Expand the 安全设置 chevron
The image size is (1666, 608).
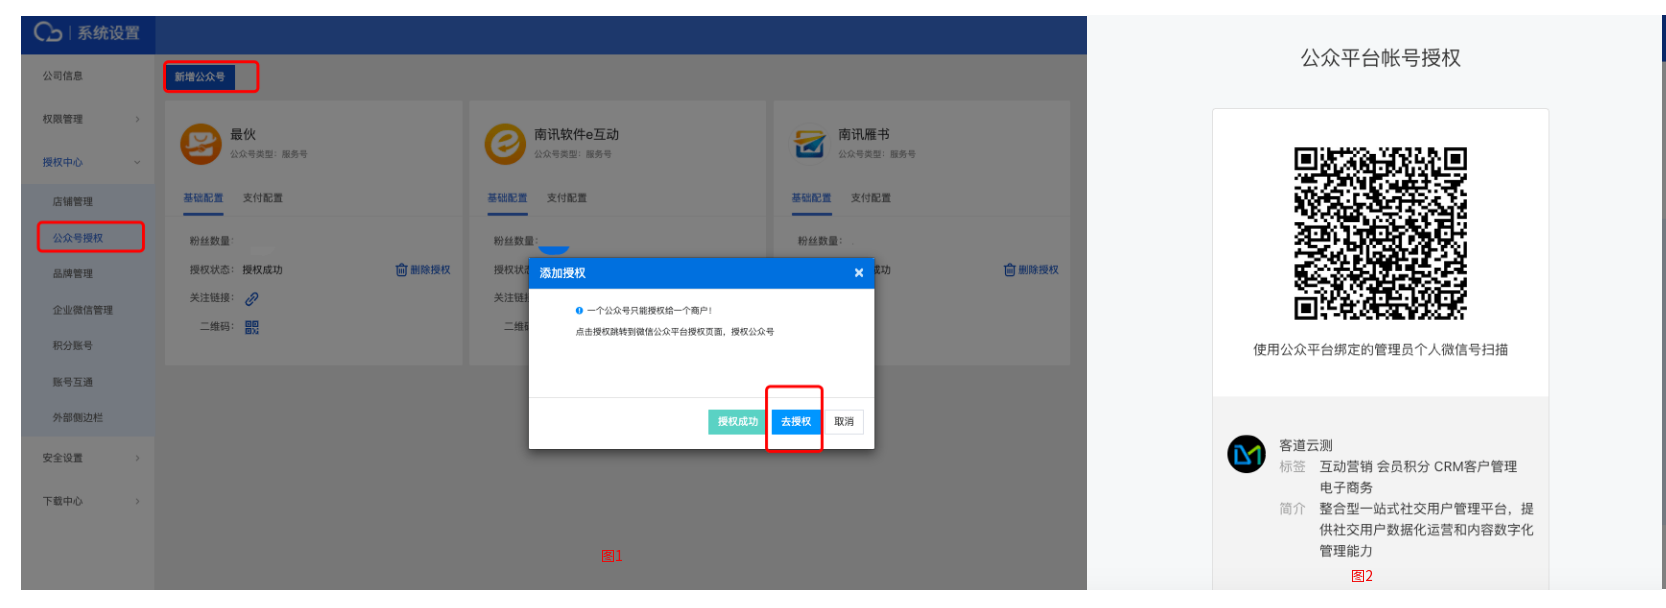tap(137, 458)
